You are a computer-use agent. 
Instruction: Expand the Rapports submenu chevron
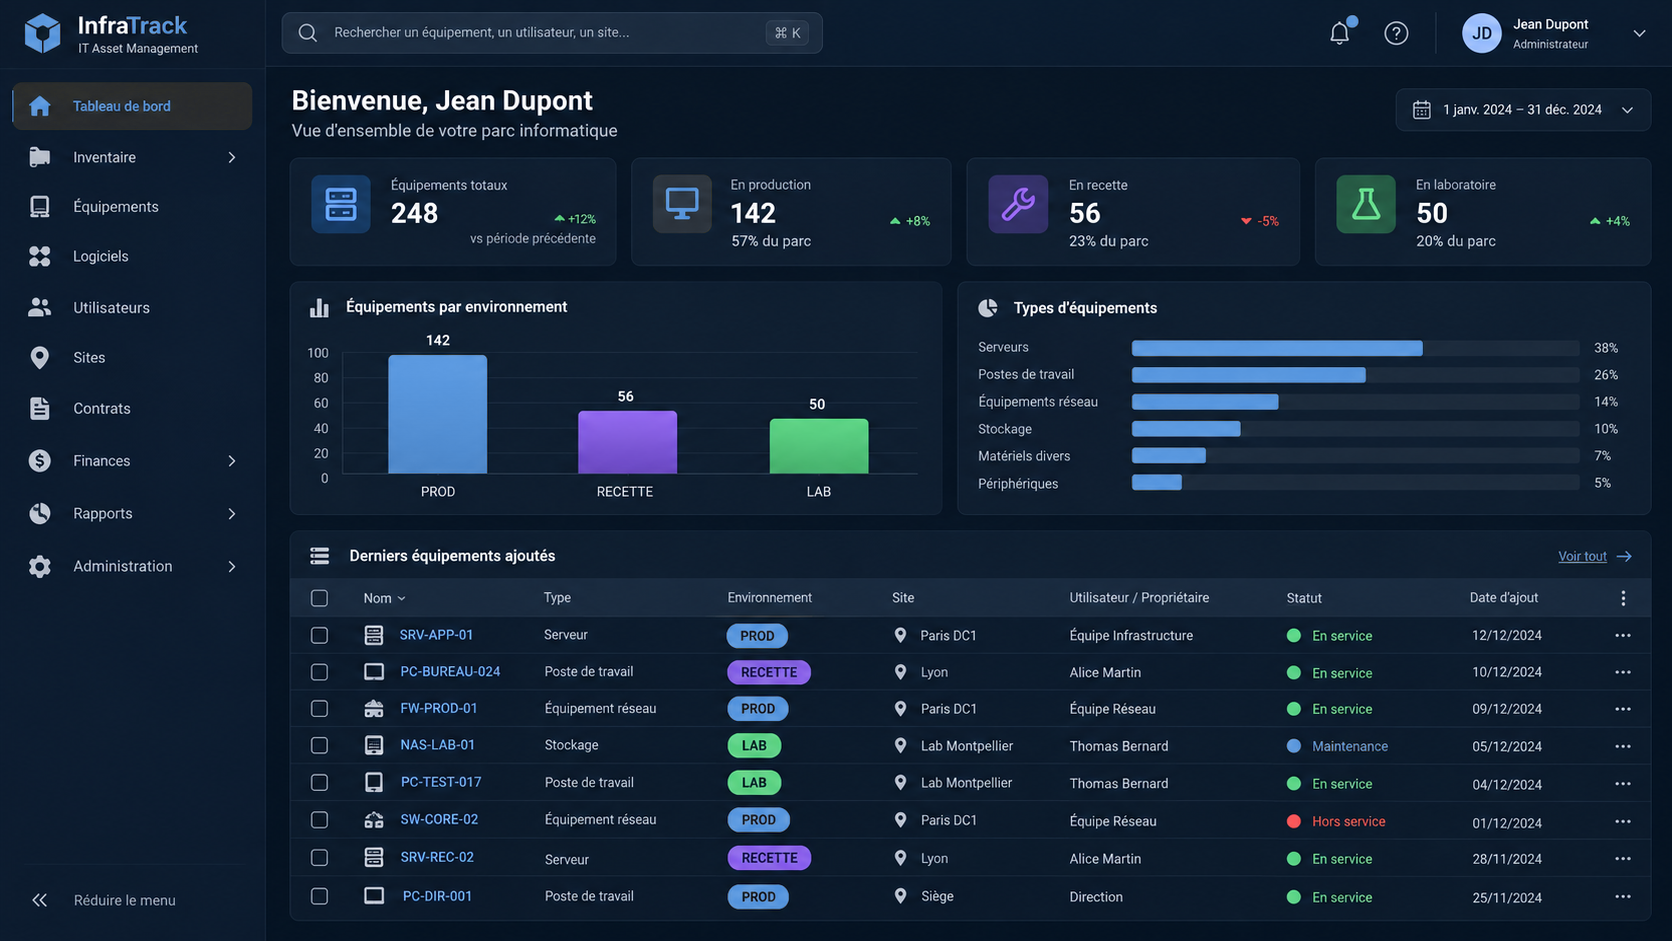click(x=232, y=514)
